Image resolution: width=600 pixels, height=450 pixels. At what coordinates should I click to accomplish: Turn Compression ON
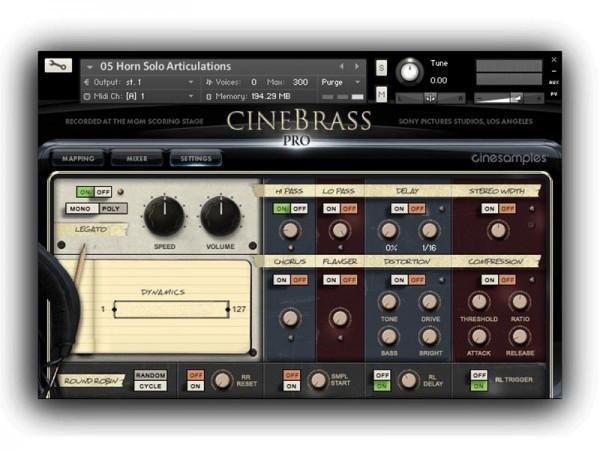tap(489, 280)
